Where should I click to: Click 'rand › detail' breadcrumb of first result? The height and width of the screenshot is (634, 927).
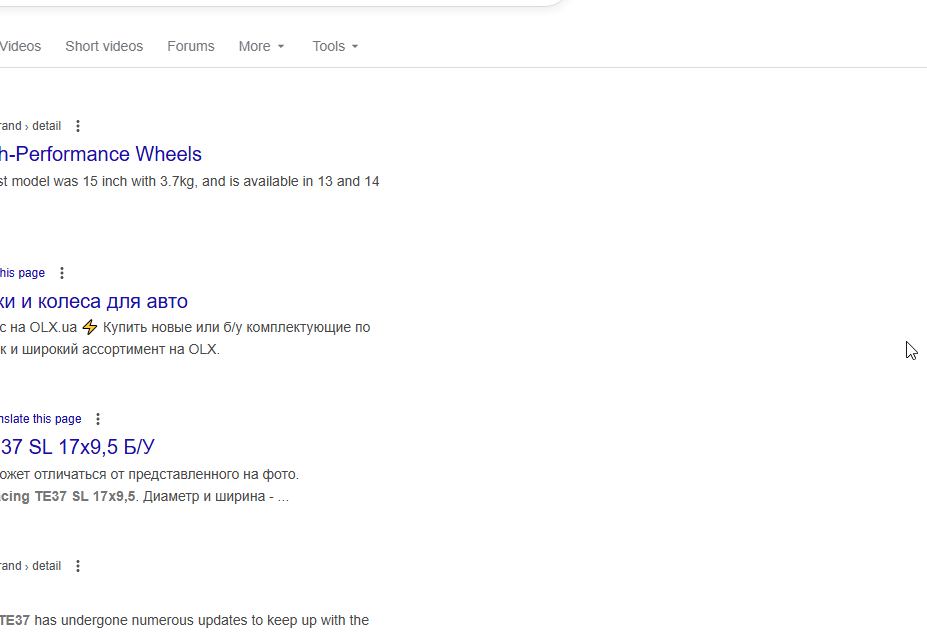pyautogui.click(x=30, y=126)
